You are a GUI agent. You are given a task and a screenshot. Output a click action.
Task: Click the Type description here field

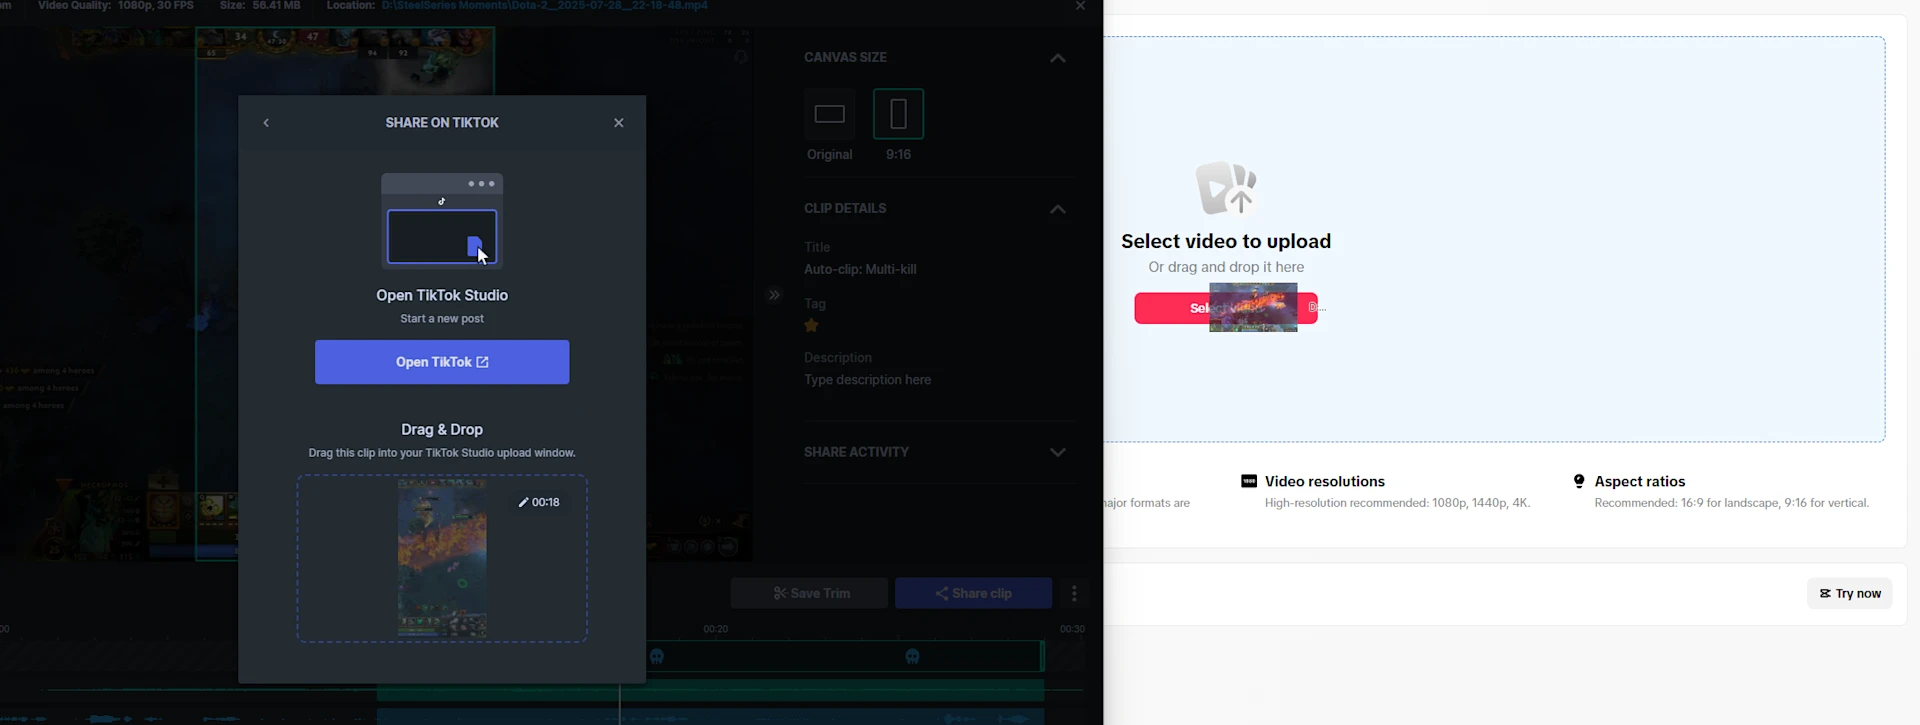point(867,380)
